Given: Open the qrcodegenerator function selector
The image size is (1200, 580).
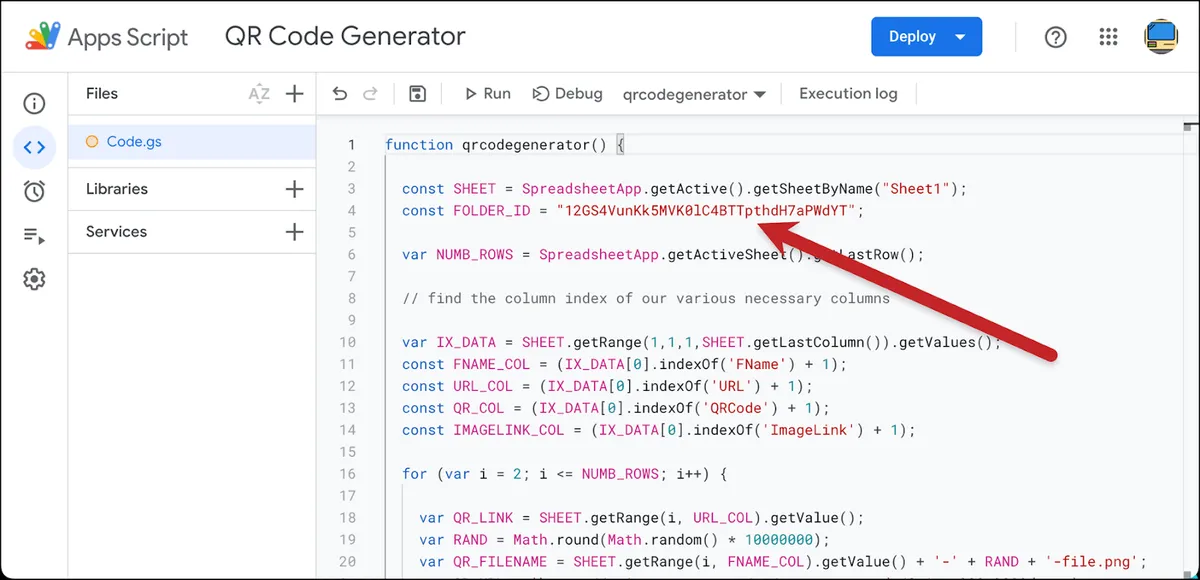Looking at the screenshot, I should click(x=694, y=95).
